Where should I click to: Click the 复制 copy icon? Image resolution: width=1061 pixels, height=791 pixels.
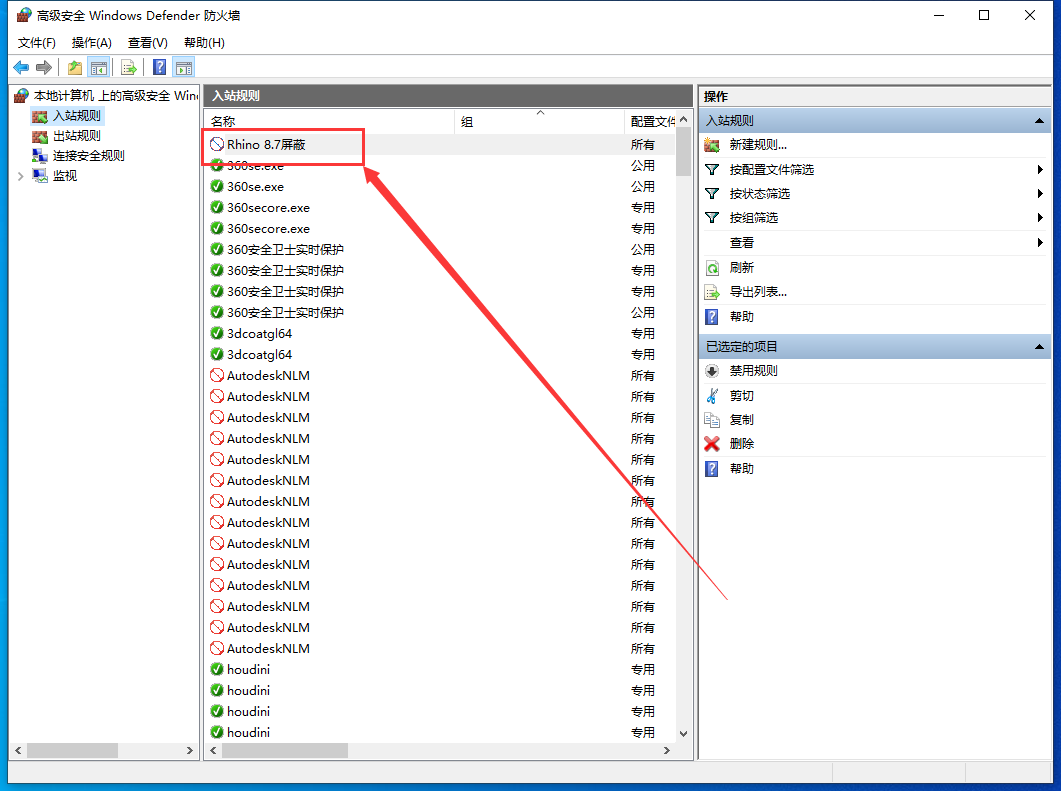pyautogui.click(x=712, y=420)
